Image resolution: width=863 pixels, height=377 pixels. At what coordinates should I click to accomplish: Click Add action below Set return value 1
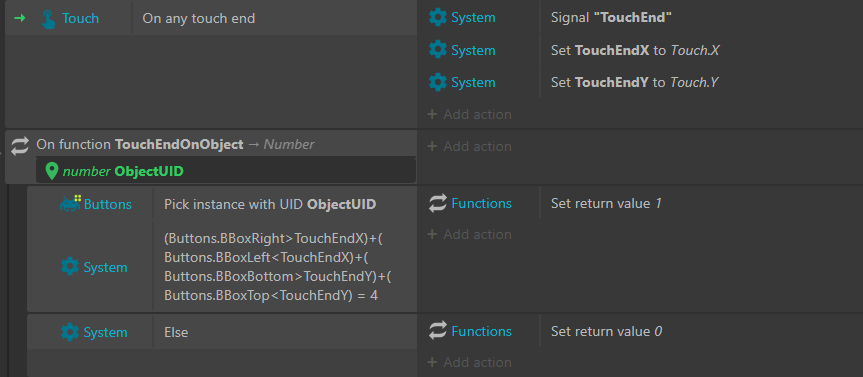[x=469, y=234]
